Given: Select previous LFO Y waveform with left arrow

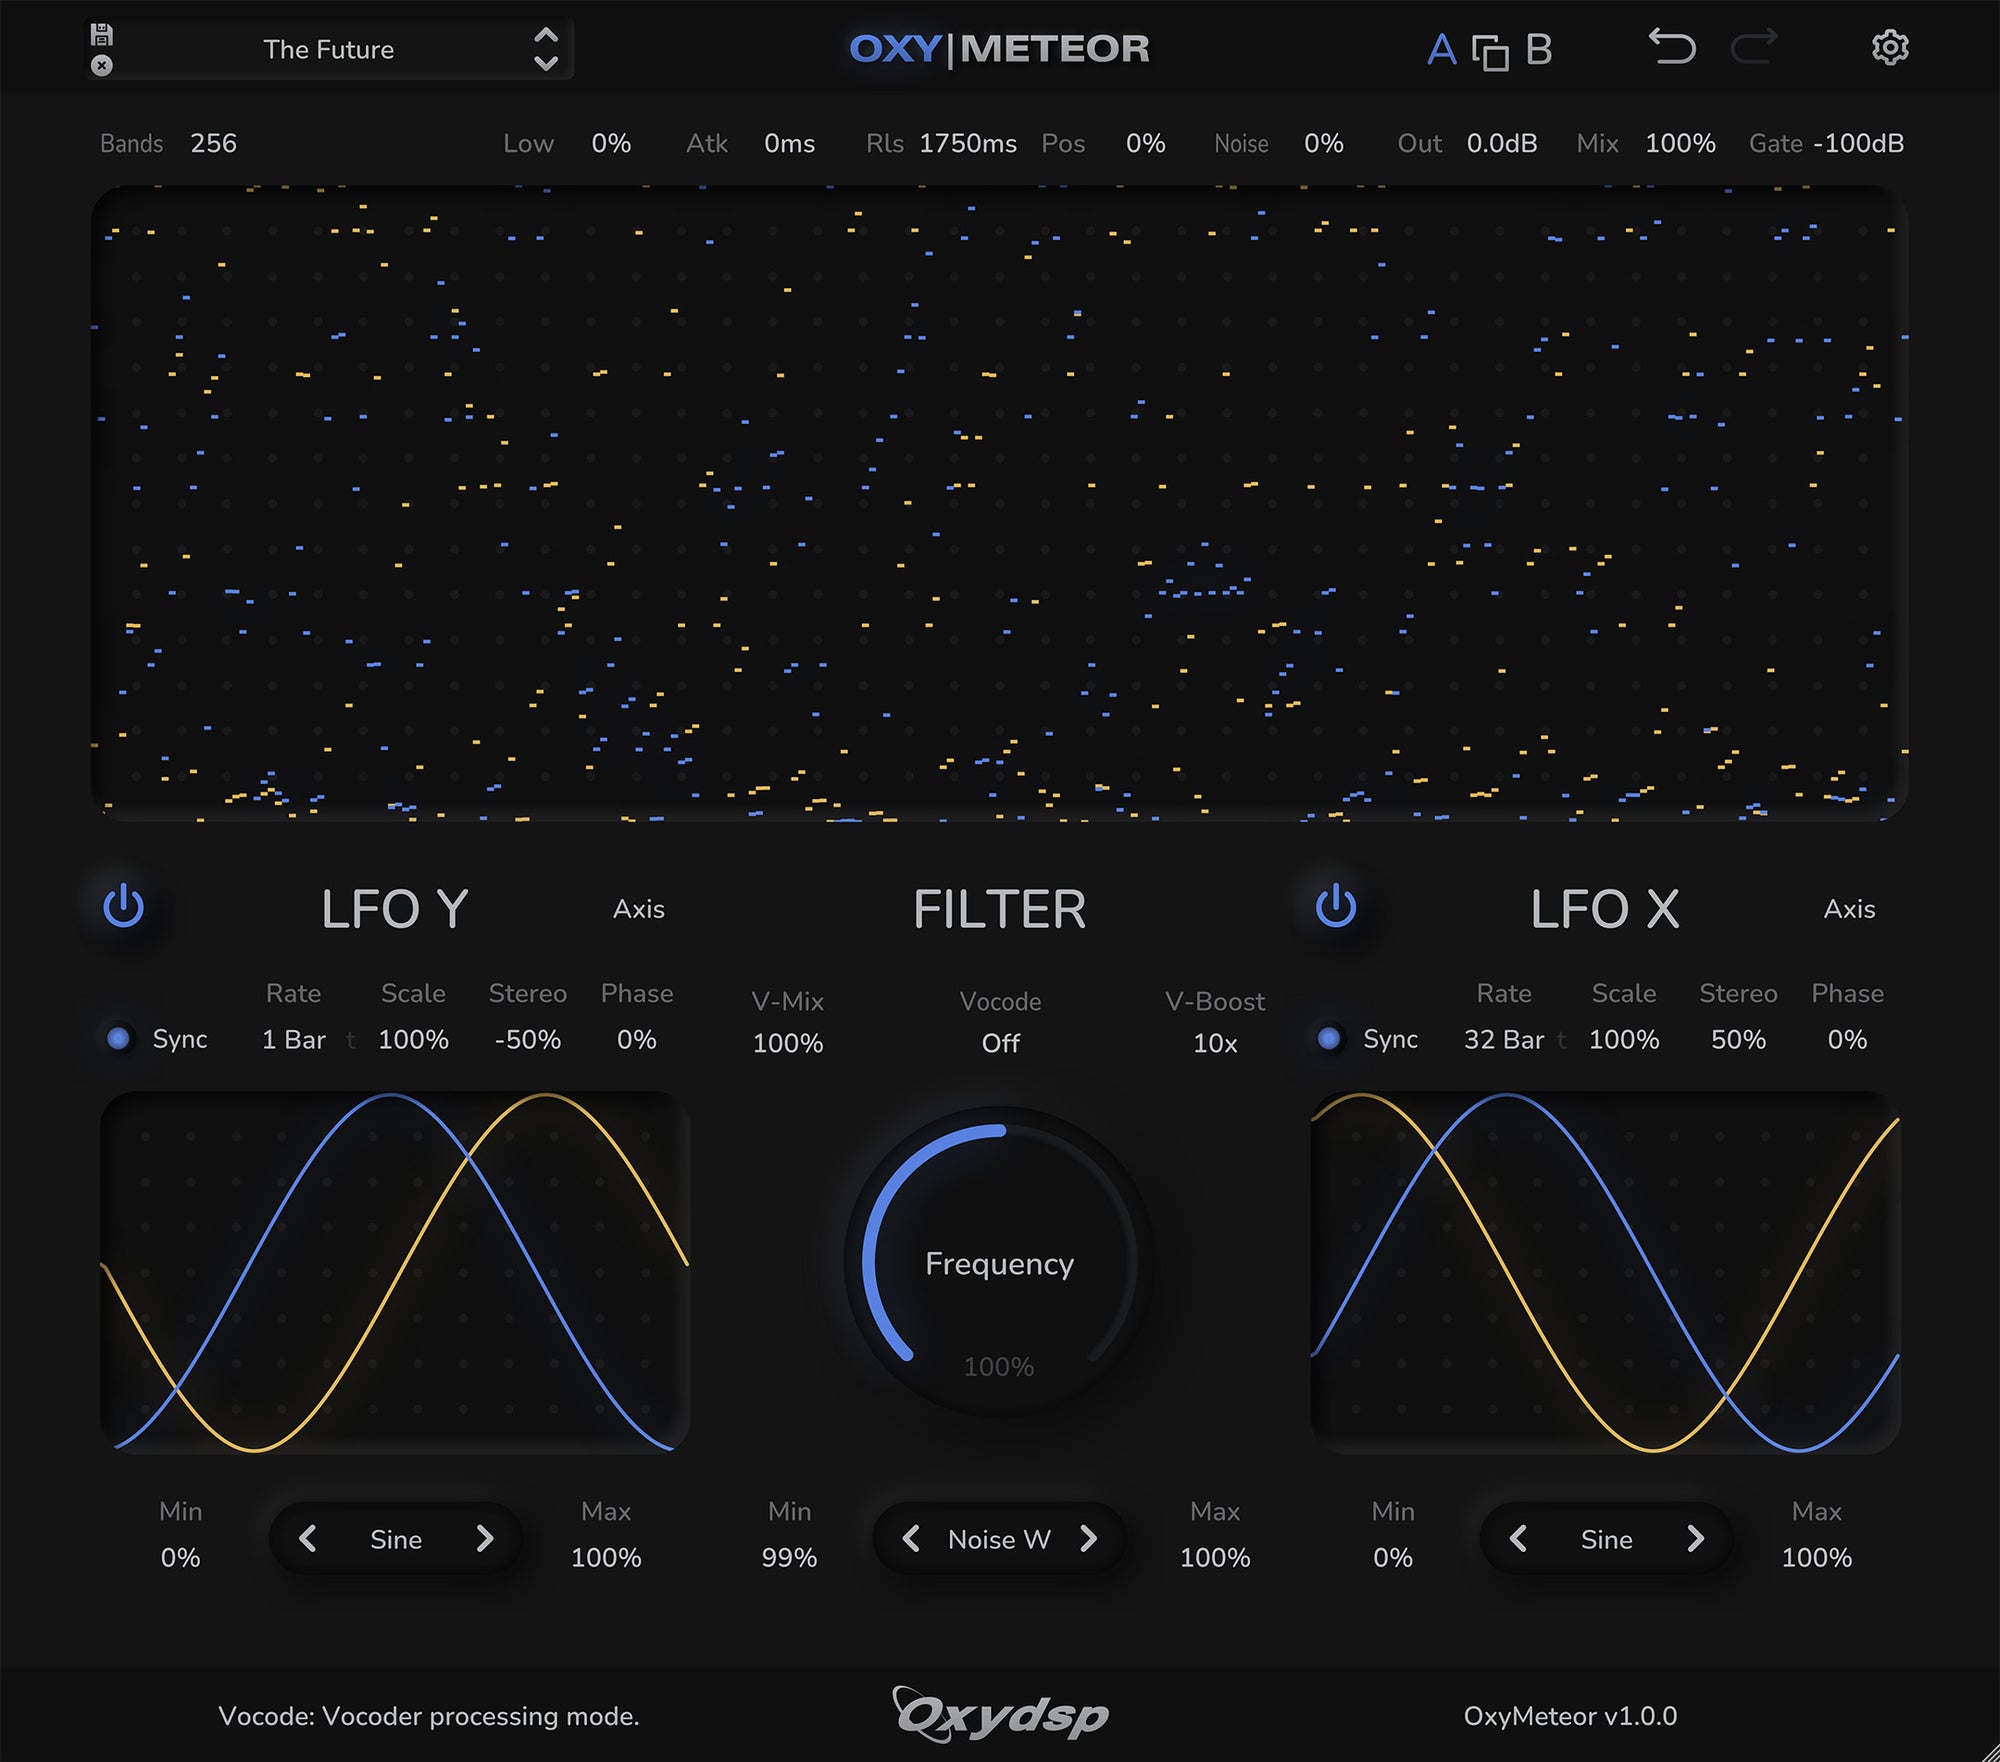Looking at the screenshot, I should click(310, 1540).
